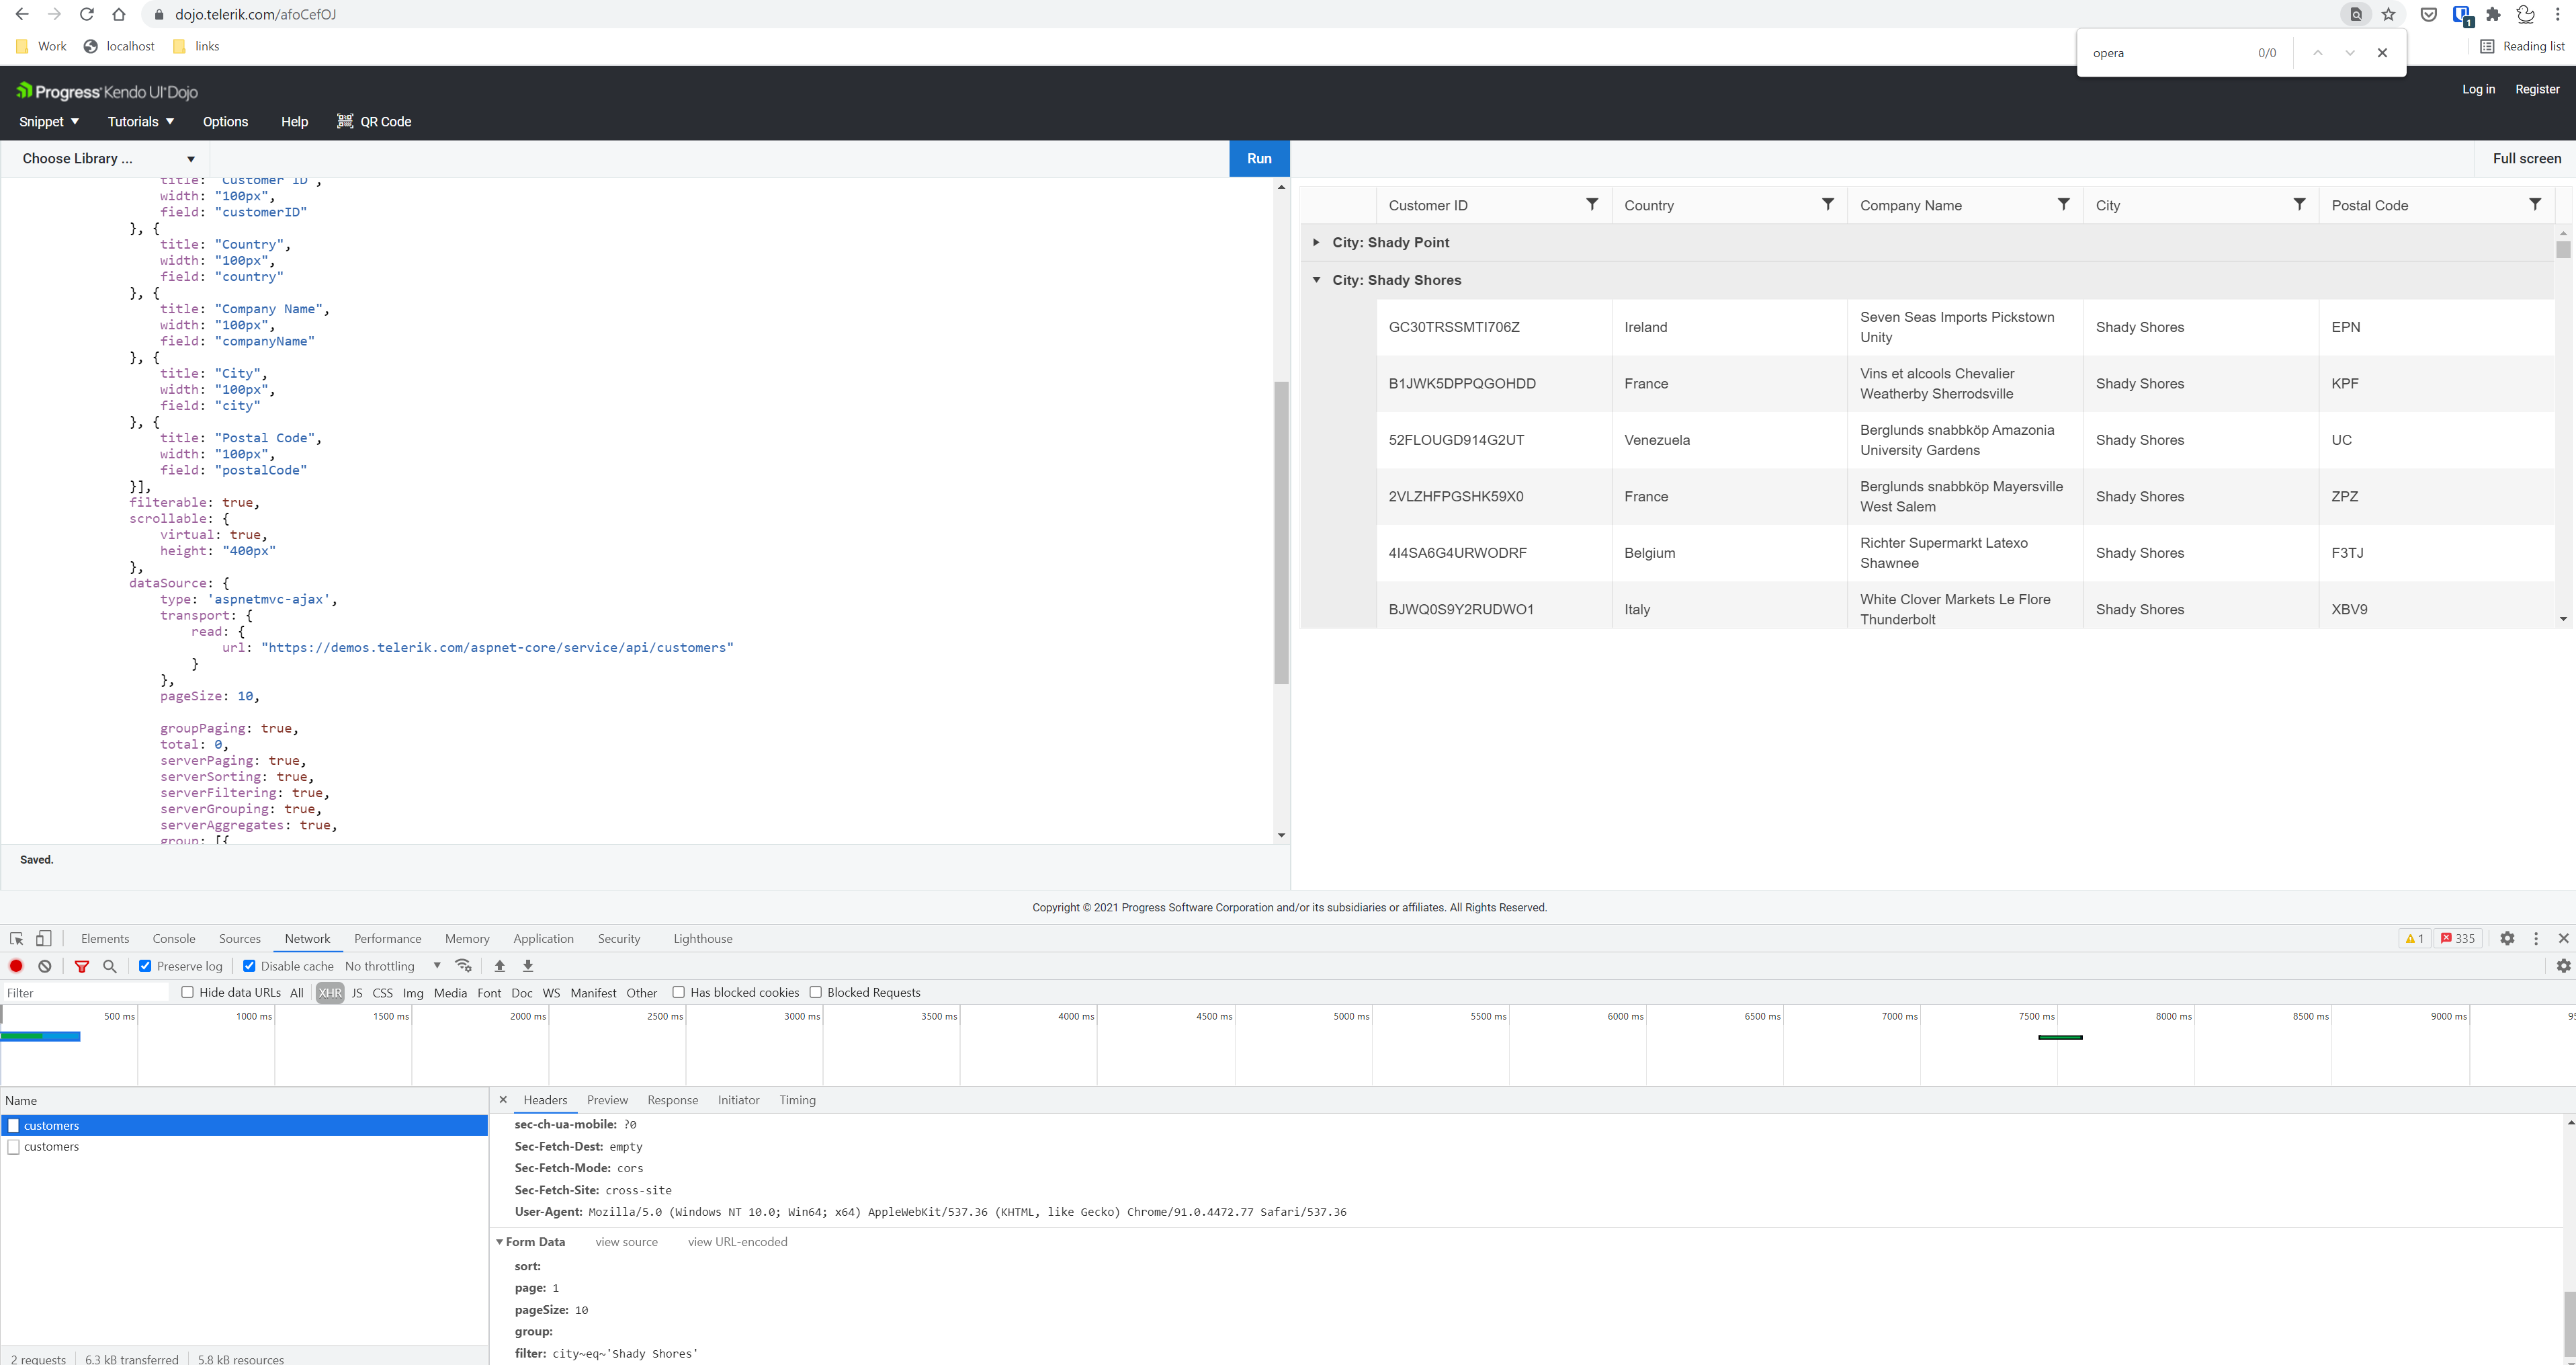
Task: Uncheck the Disable cache checkbox
Action: point(249,966)
